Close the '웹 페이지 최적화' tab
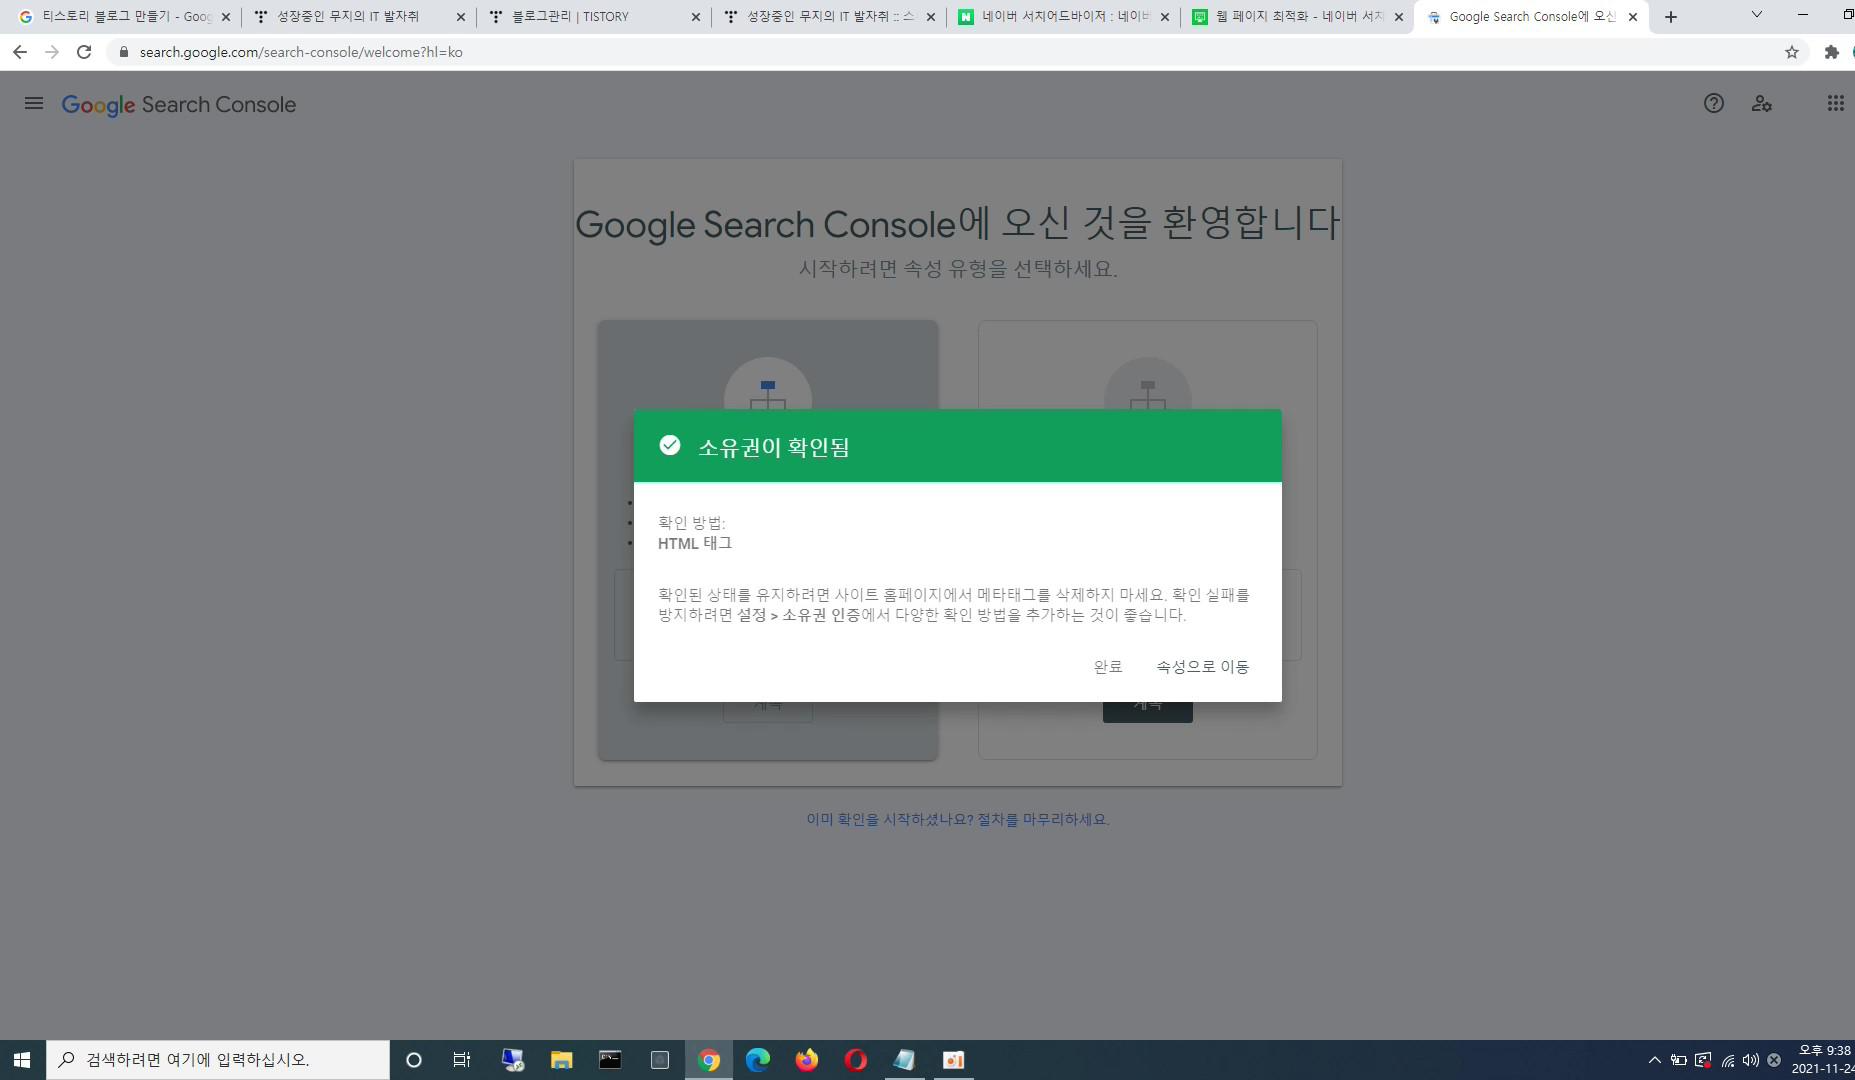 (x=1399, y=17)
